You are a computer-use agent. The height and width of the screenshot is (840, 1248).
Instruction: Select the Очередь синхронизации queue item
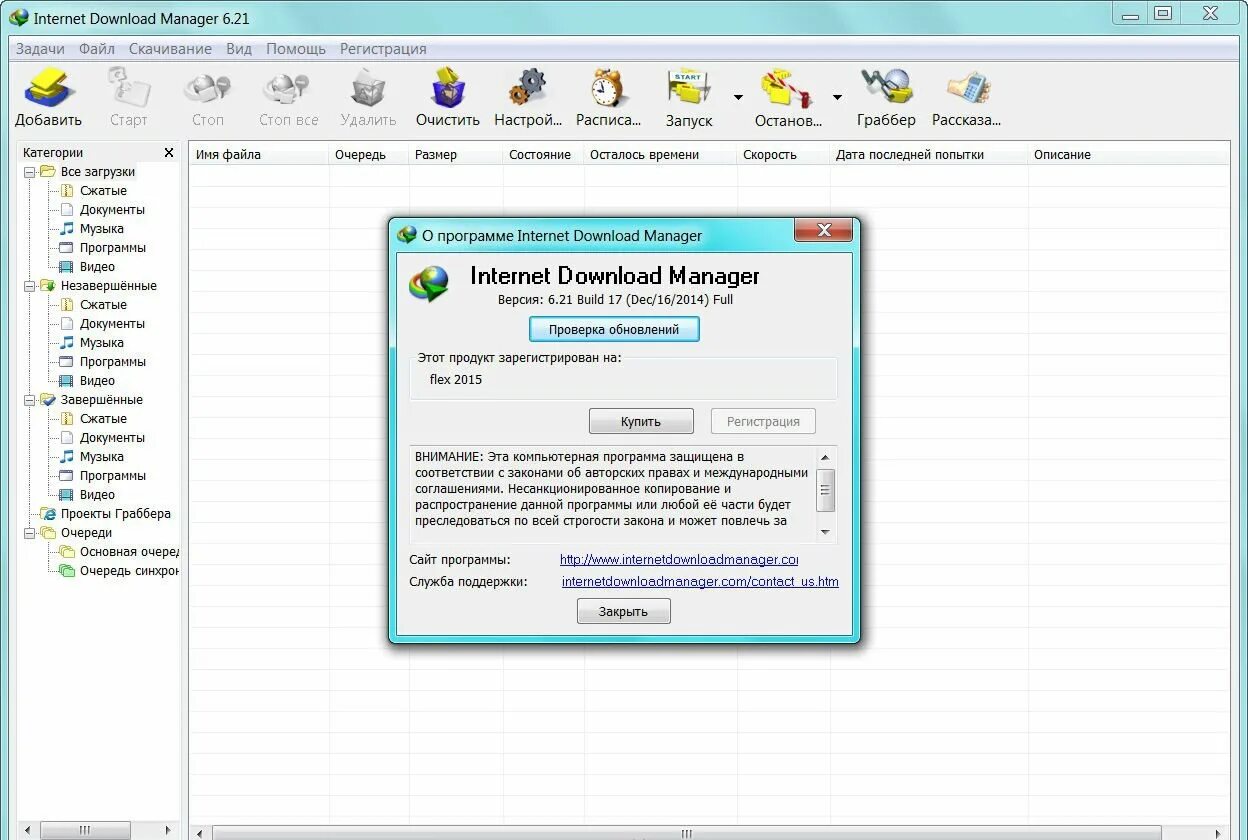(x=129, y=571)
